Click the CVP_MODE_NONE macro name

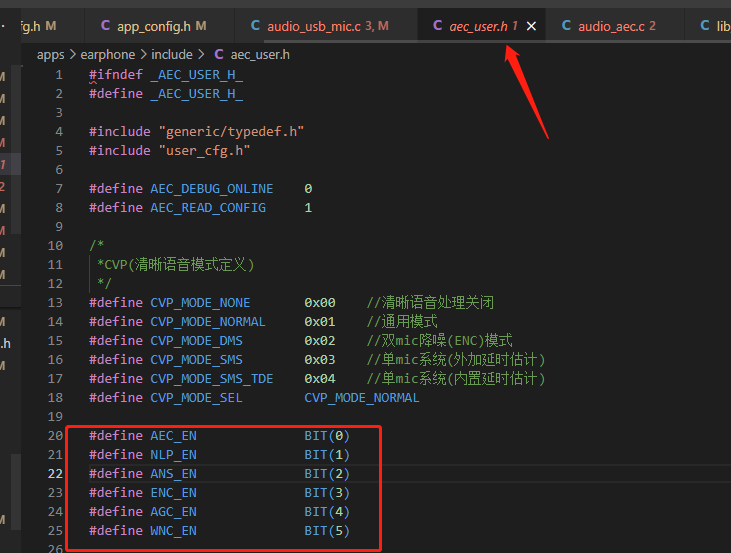pyautogui.click(x=200, y=303)
